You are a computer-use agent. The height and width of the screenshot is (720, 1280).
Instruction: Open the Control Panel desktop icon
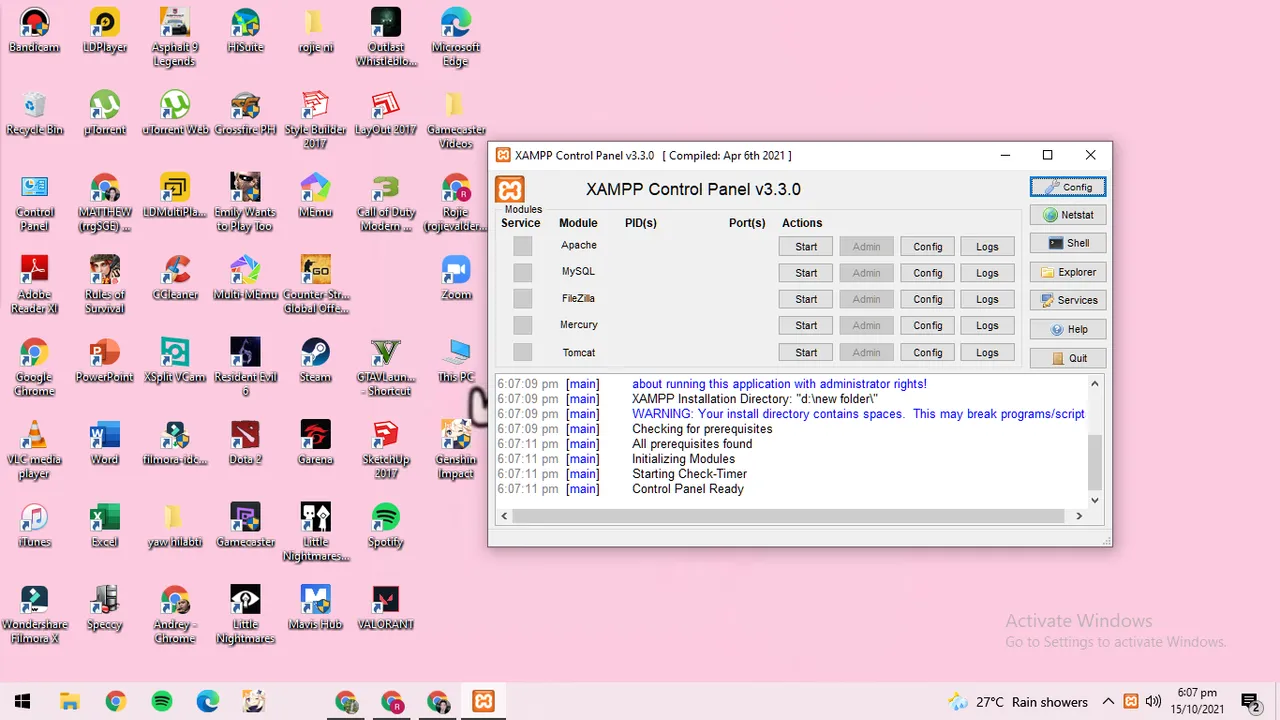coord(35,203)
